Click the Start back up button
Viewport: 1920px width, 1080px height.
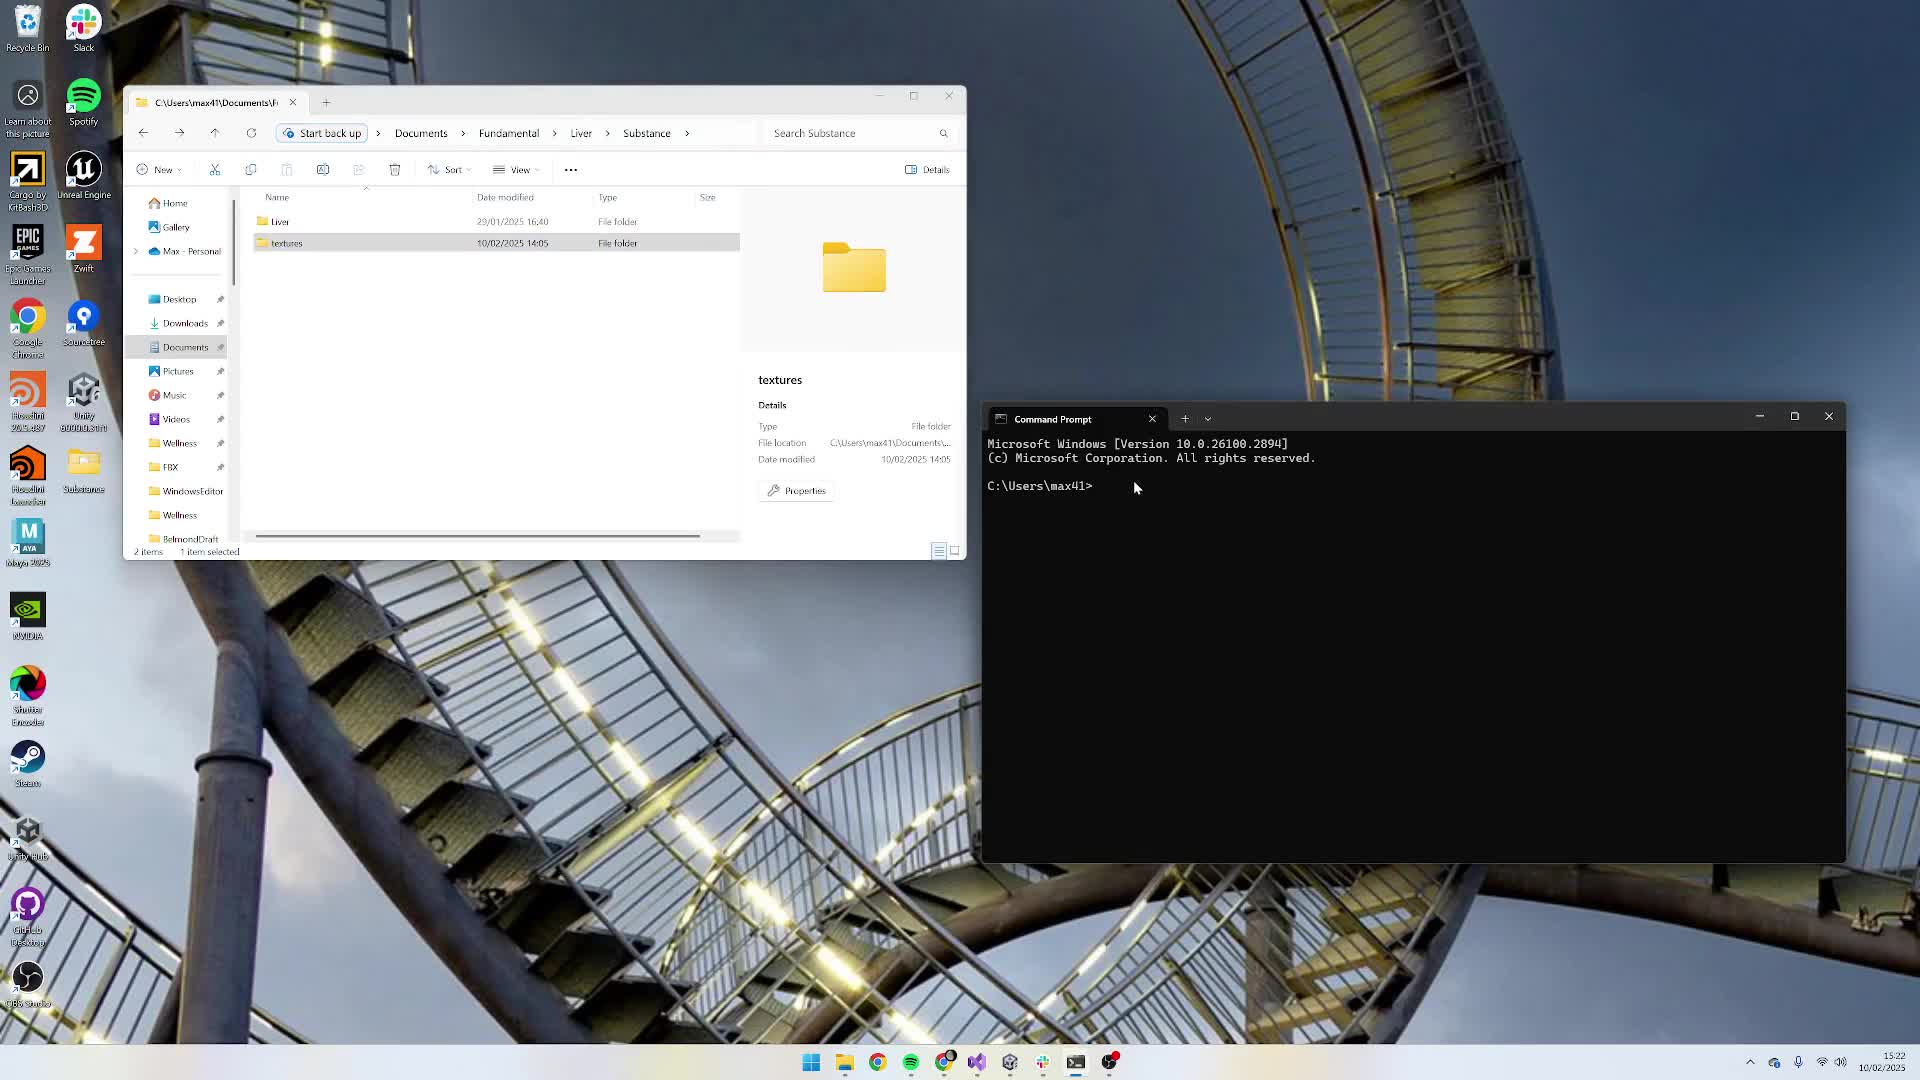[322, 133]
